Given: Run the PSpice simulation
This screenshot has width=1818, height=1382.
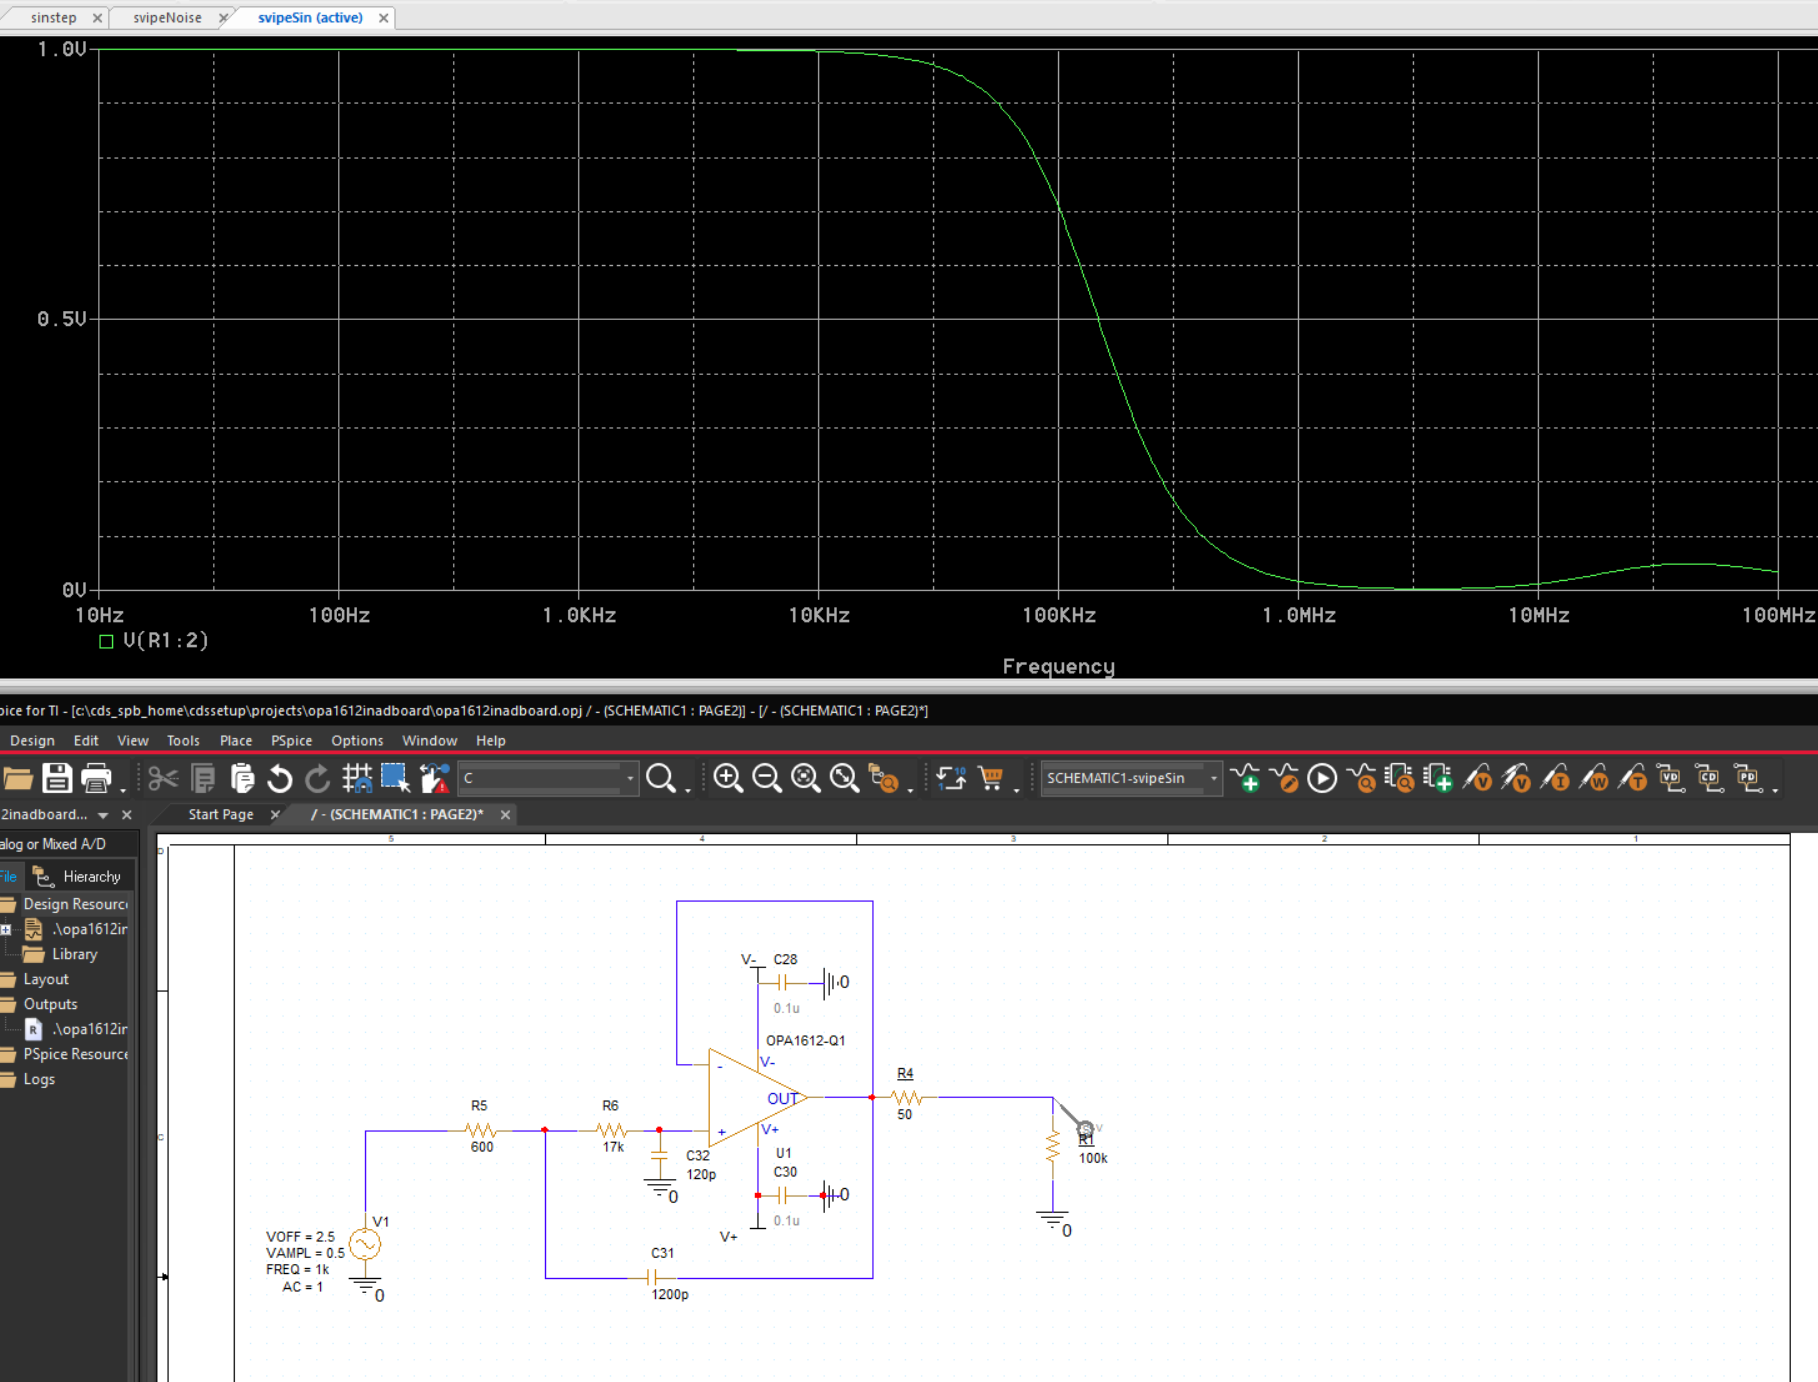Looking at the screenshot, I should 1322,778.
